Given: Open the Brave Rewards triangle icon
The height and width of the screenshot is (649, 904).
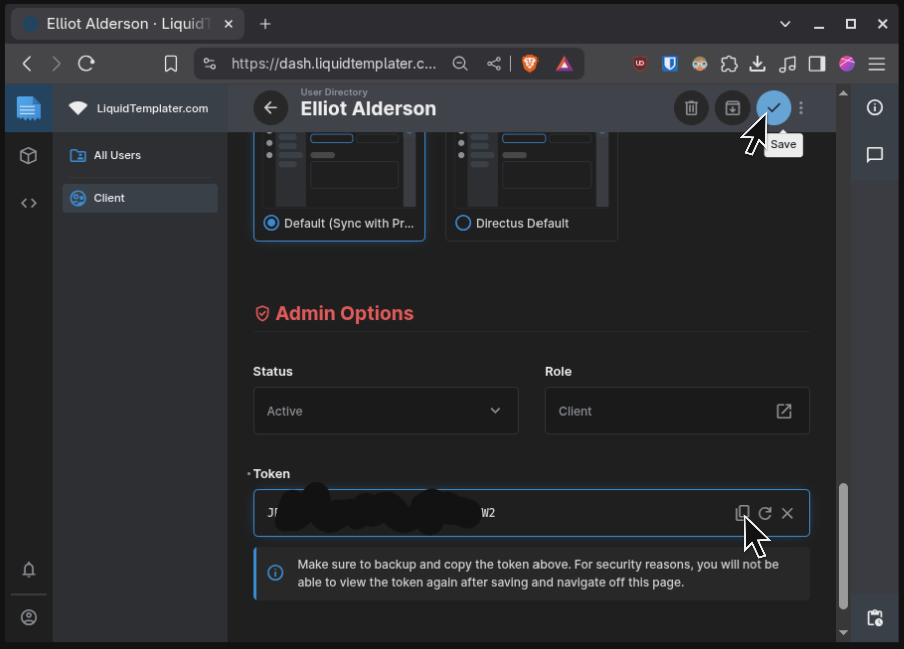Looking at the screenshot, I should [x=564, y=63].
